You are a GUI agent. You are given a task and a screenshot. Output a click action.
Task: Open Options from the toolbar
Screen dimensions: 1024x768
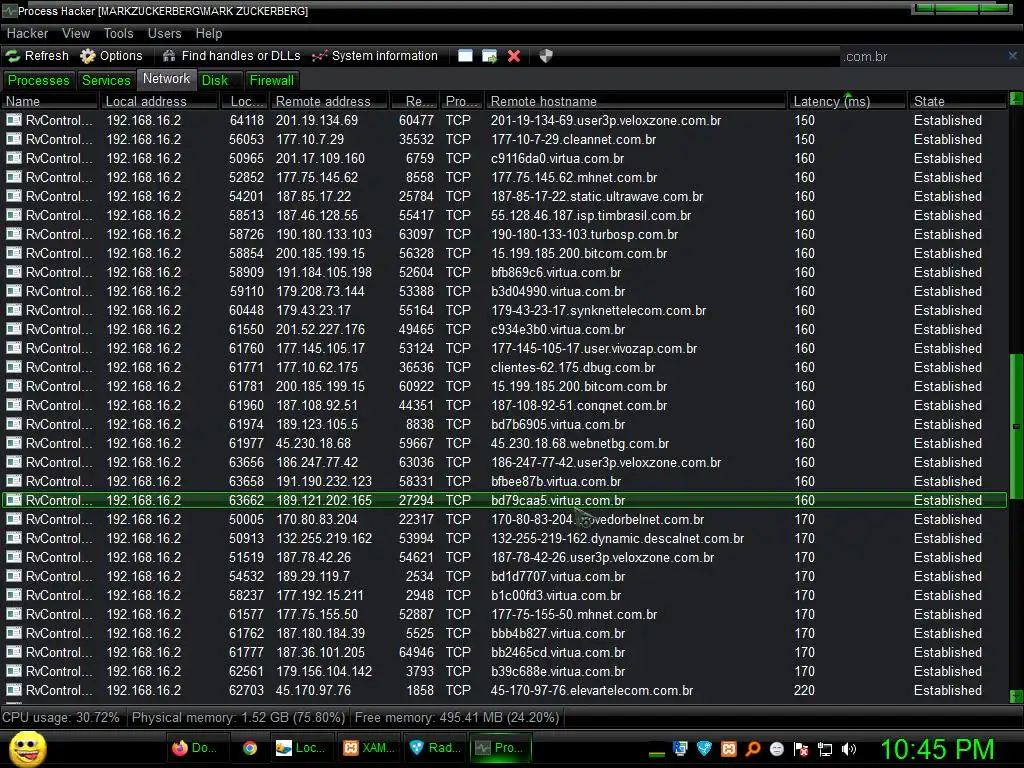click(x=111, y=56)
